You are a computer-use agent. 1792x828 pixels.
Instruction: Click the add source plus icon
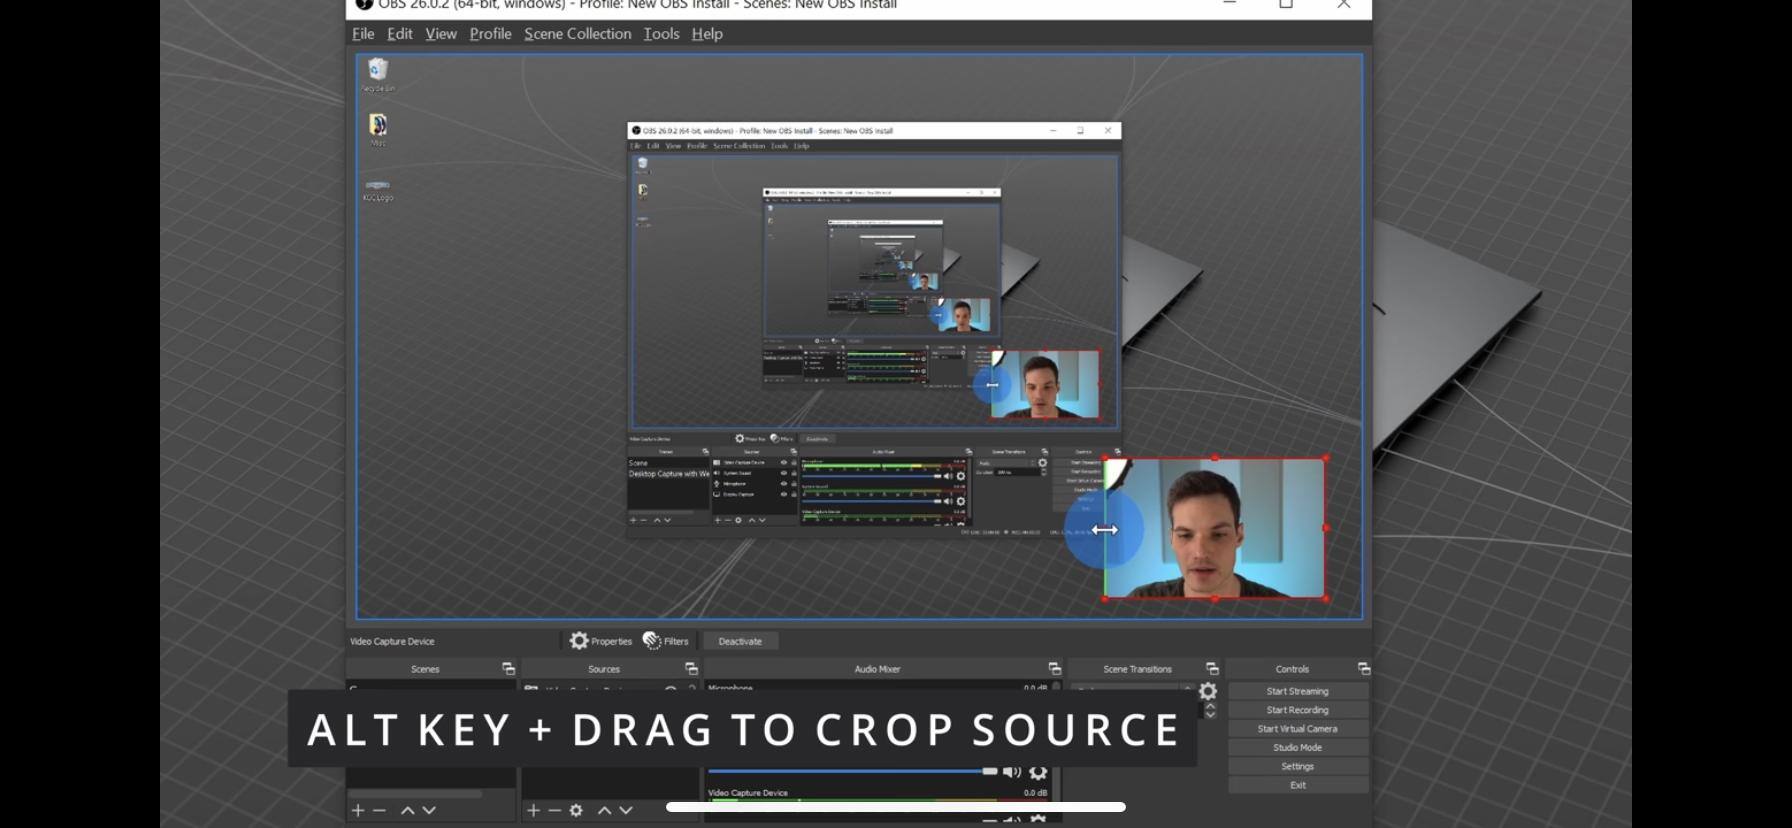[534, 810]
